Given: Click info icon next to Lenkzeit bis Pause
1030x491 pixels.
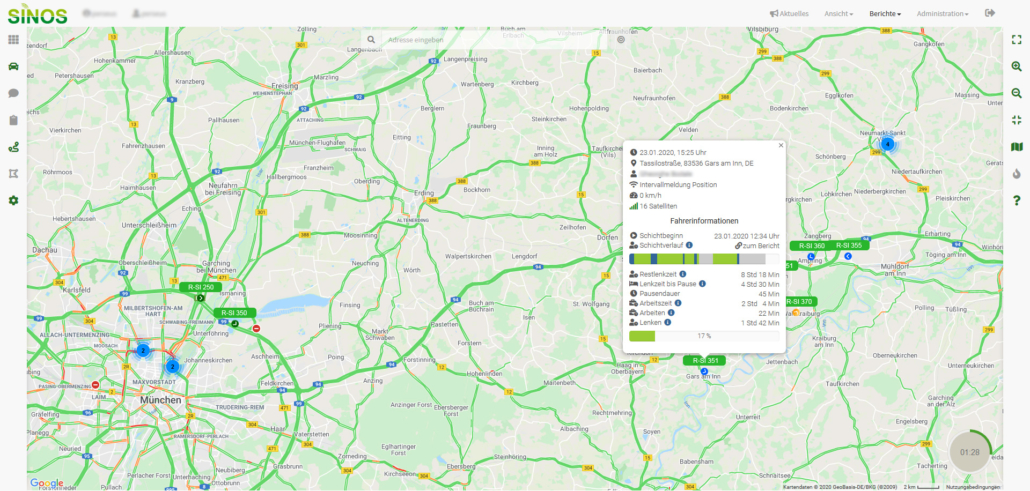Looking at the screenshot, I should pyautogui.click(x=702, y=283).
